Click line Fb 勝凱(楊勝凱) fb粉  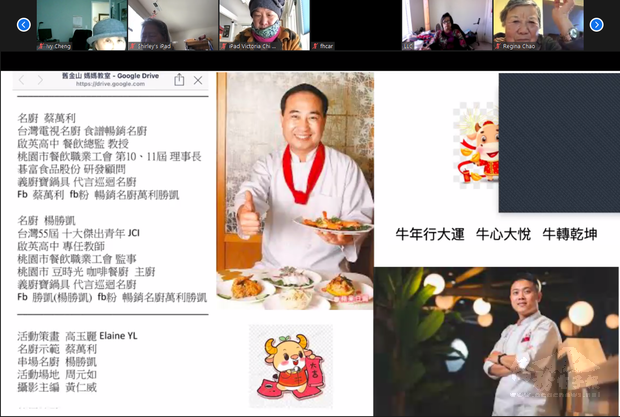pos(112,297)
